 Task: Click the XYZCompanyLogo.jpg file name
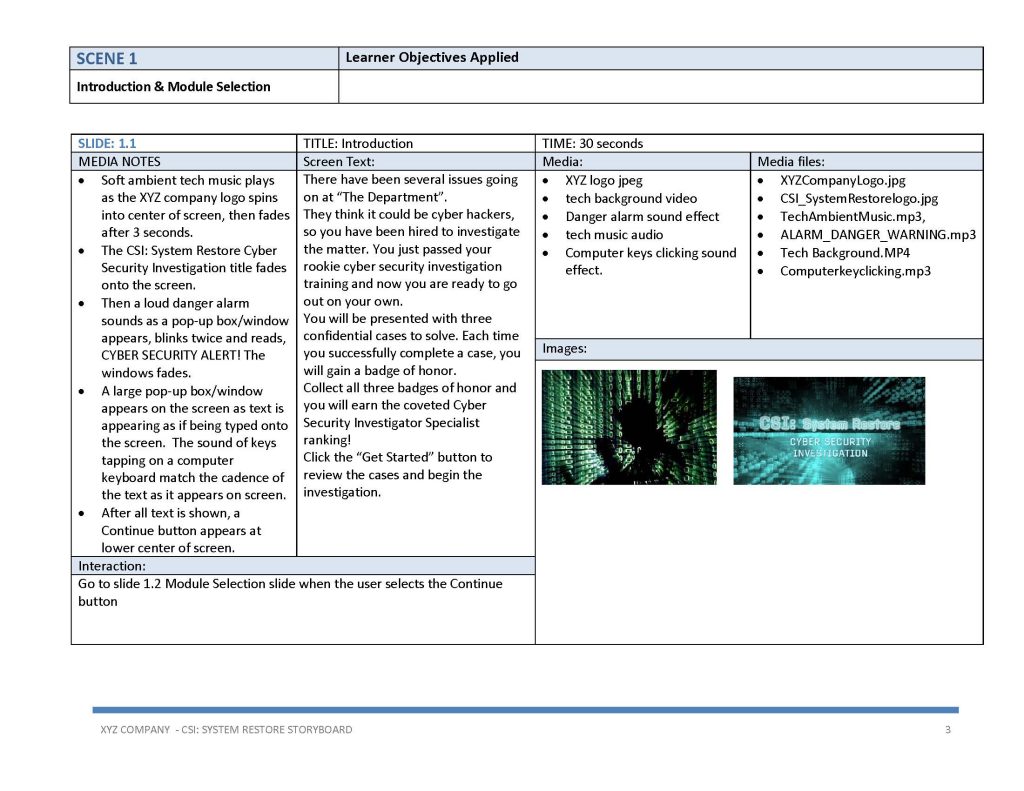tap(842, 181)
